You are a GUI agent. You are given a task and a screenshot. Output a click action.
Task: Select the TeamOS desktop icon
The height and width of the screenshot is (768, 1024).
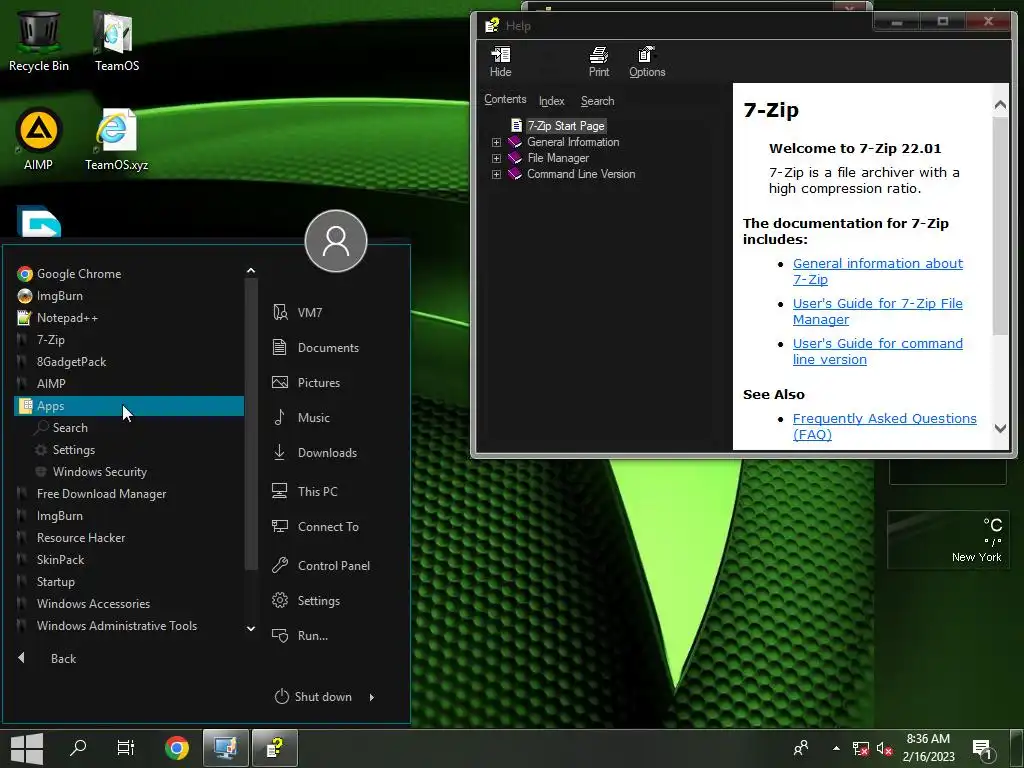click(x=116, y=40)
